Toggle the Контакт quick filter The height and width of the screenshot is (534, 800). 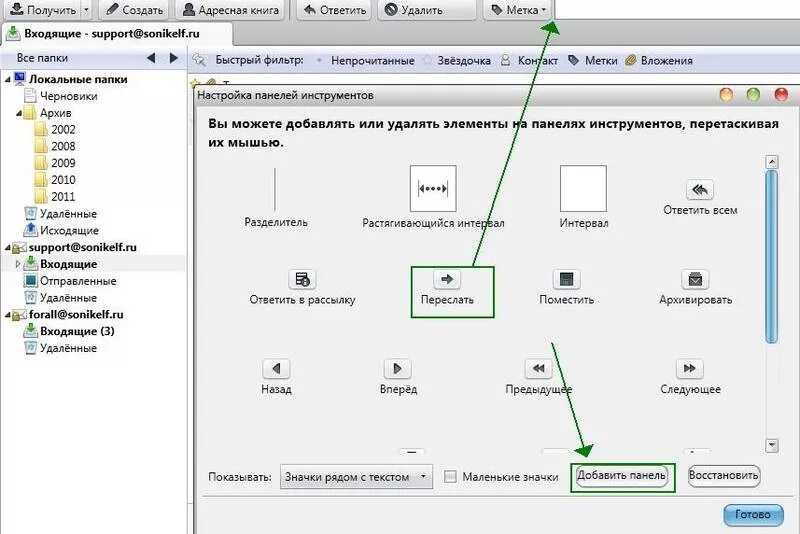coord(529,60)
